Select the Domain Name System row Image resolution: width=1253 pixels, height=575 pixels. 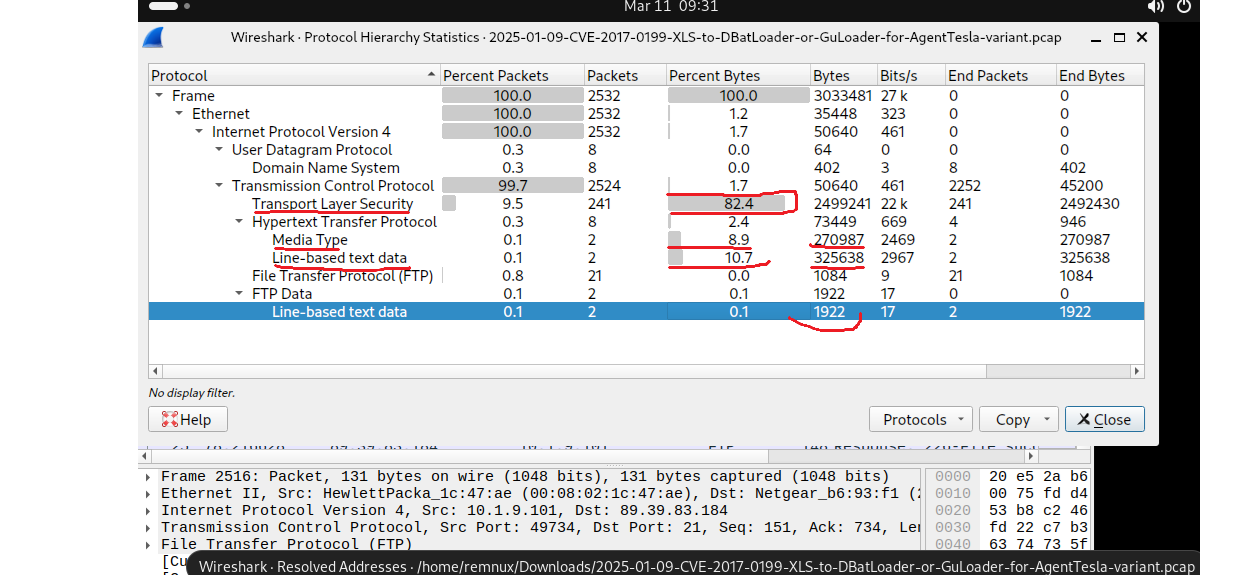[x=646, y=168]
